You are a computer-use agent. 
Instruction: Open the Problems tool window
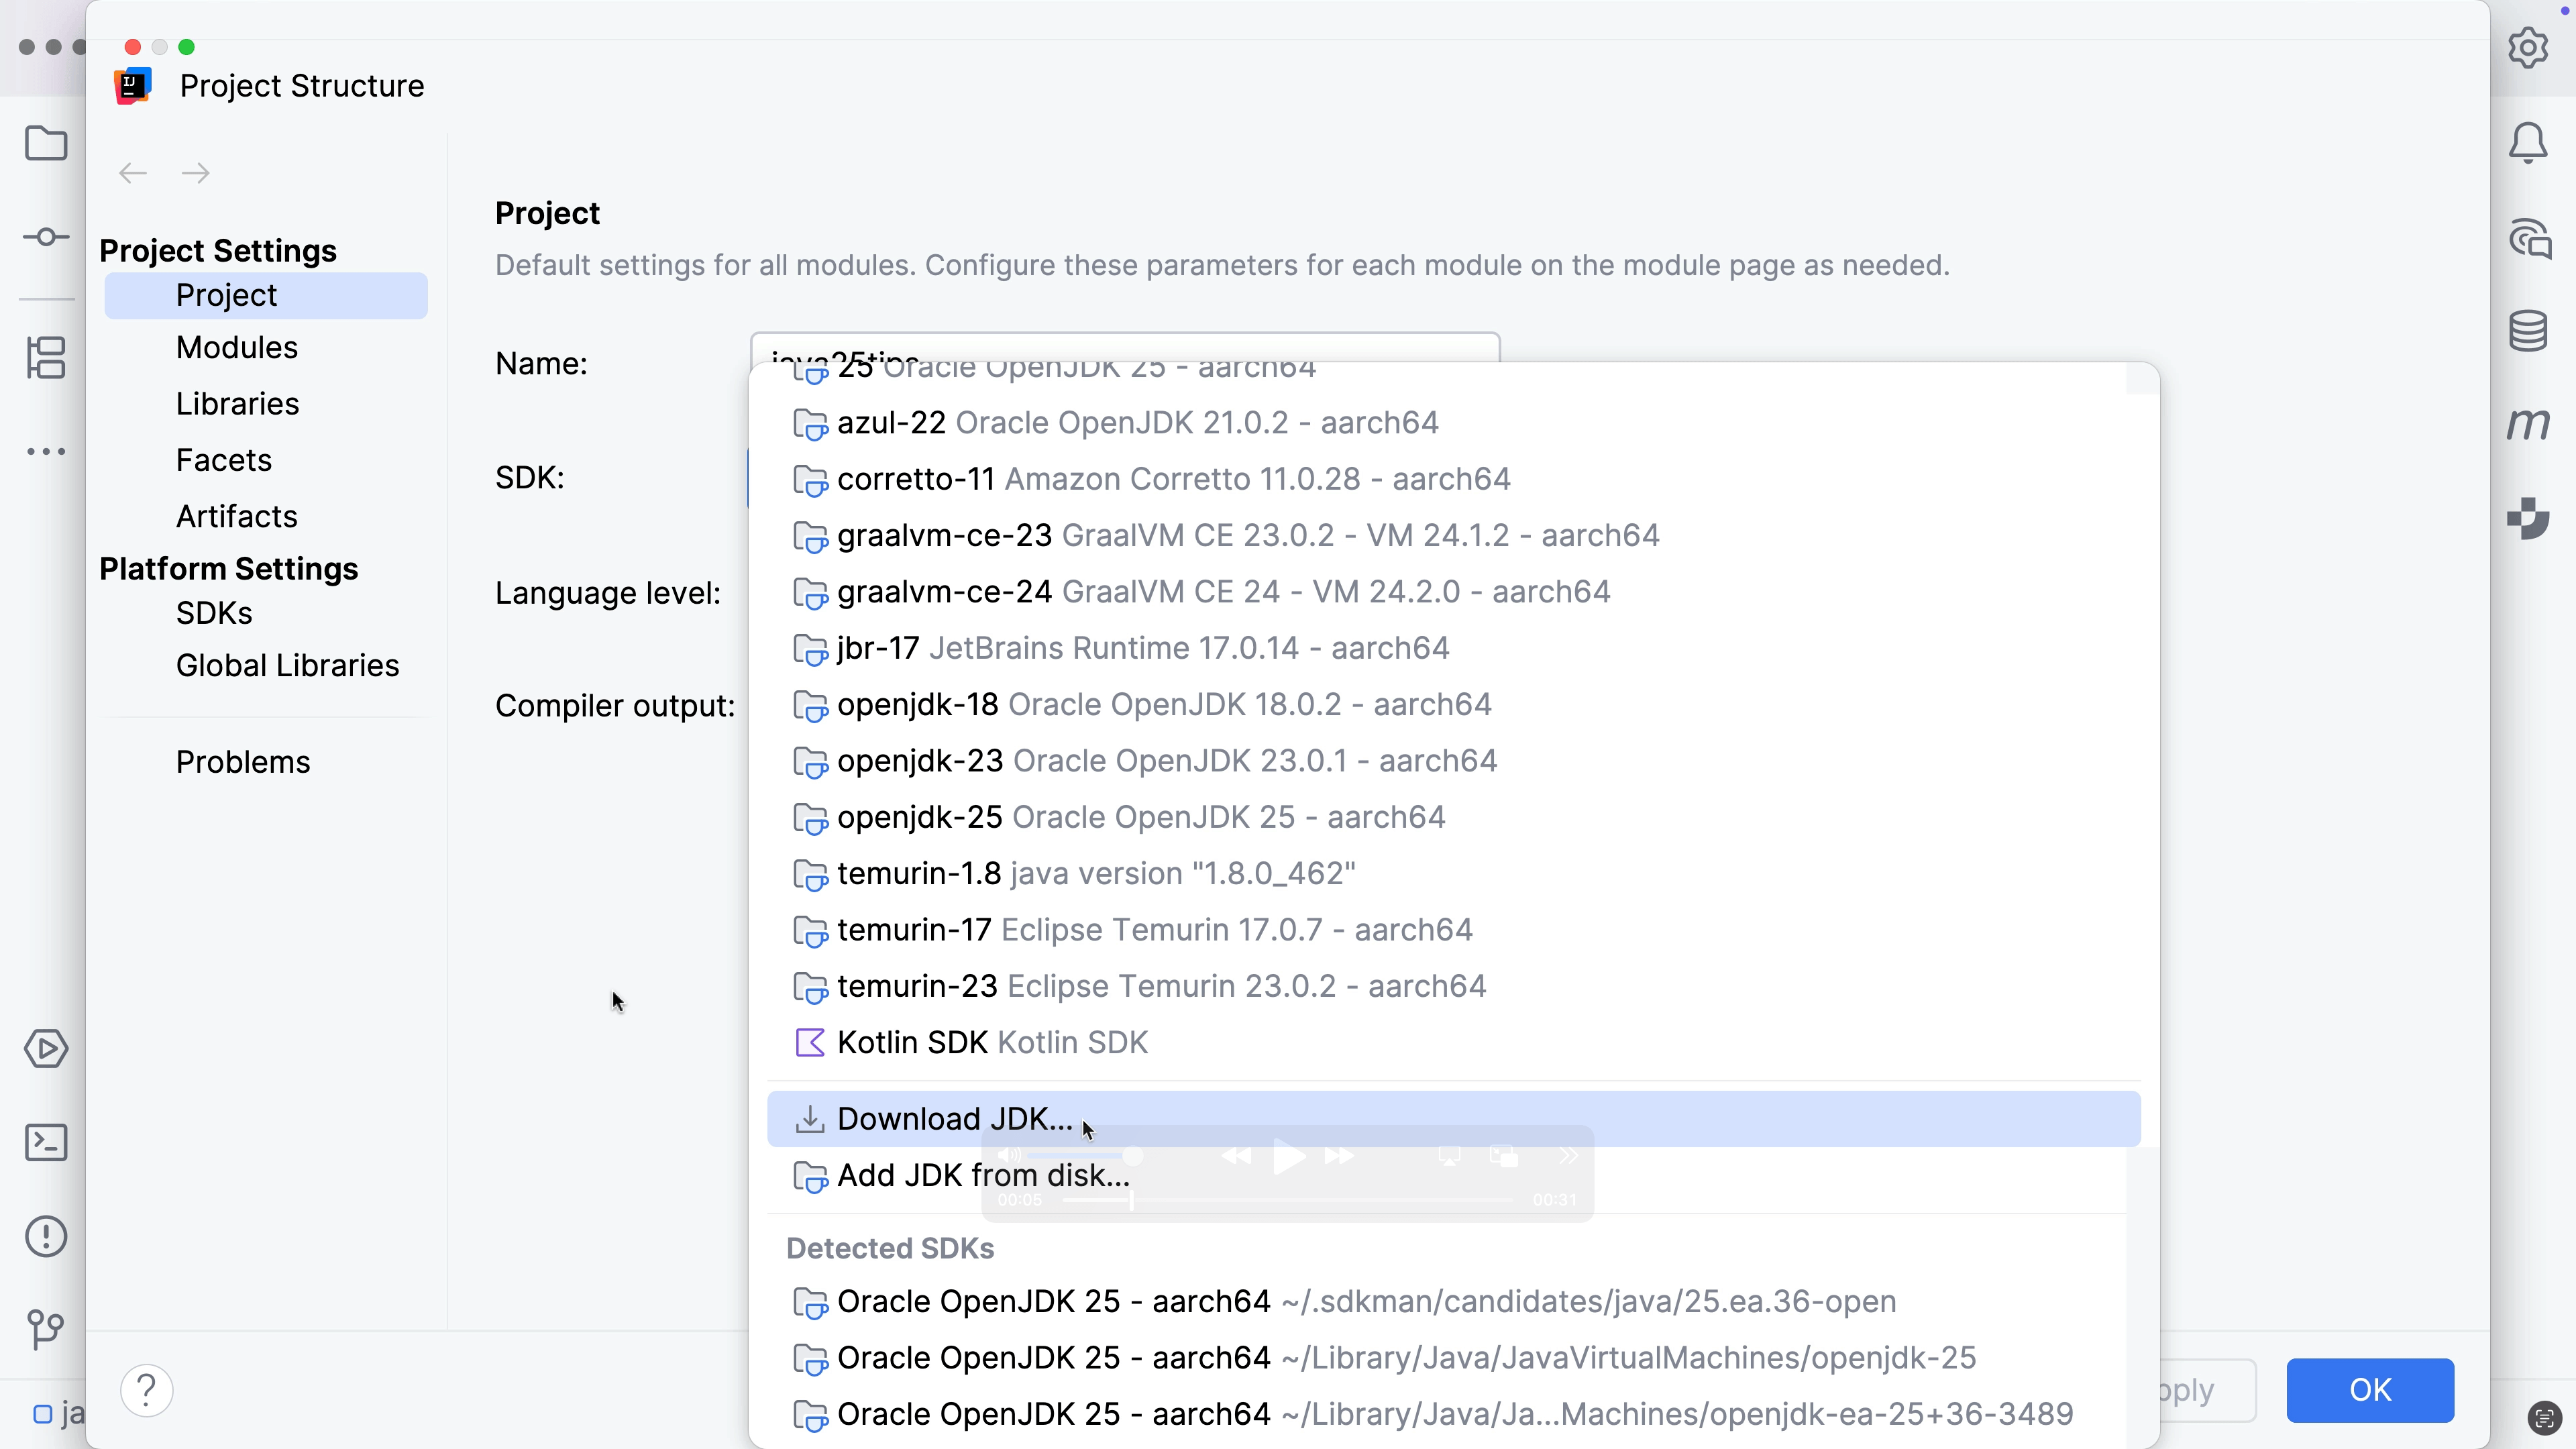tap(45, 1237)
